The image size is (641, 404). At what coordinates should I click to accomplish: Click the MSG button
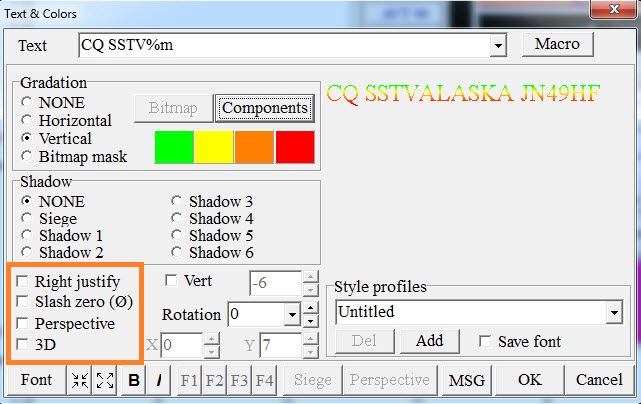[x=467, y=380]
